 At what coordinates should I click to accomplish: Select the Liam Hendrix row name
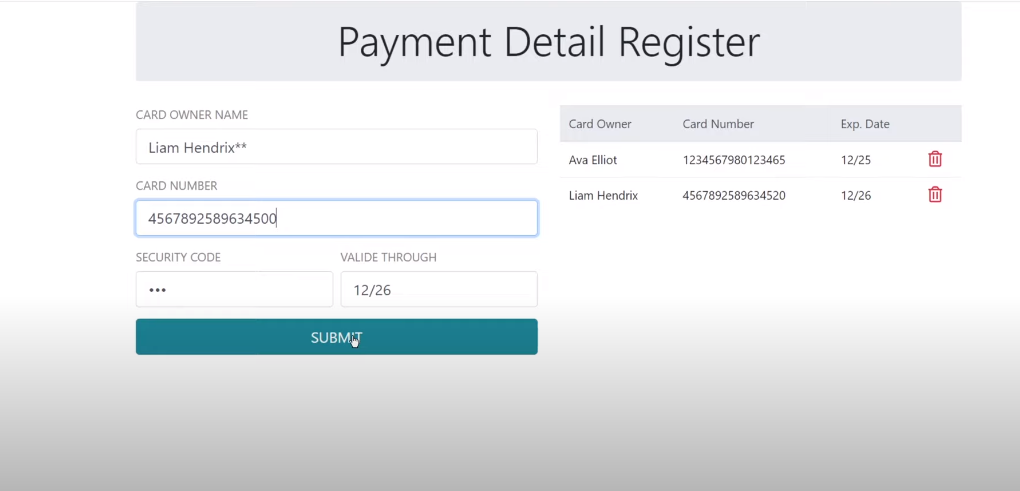point(603,195)
